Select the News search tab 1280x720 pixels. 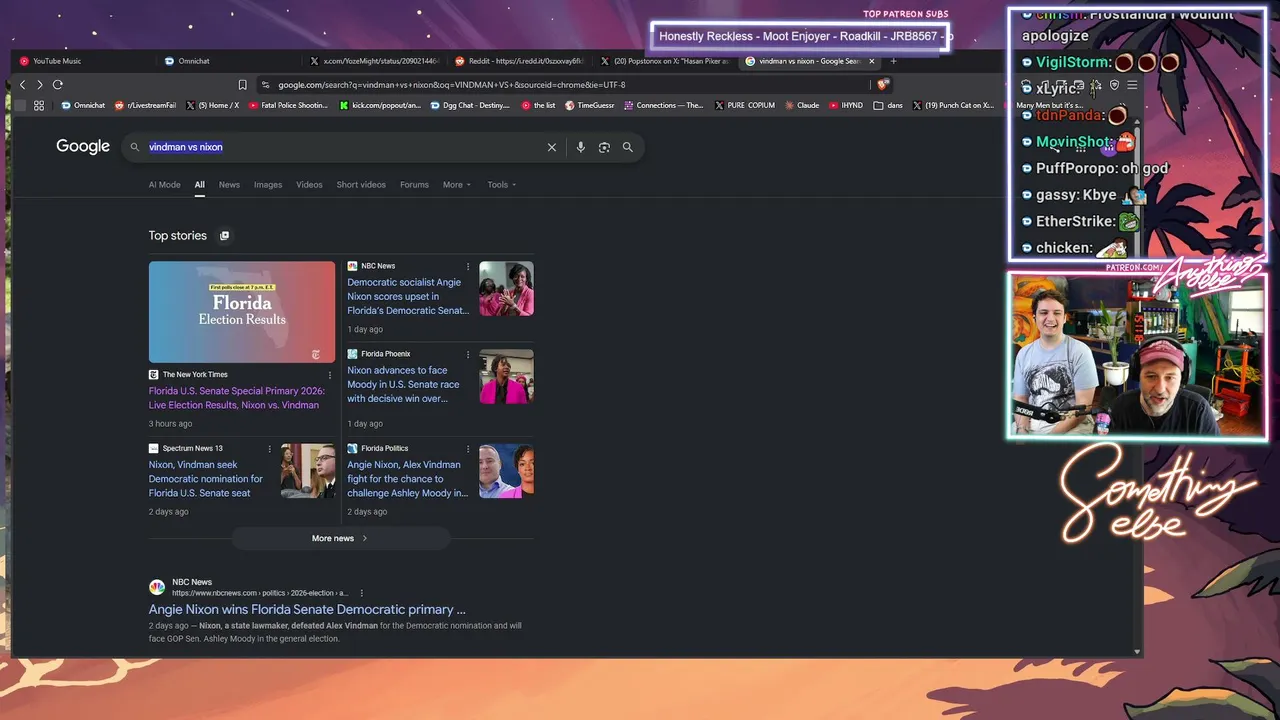click(229, 185)
